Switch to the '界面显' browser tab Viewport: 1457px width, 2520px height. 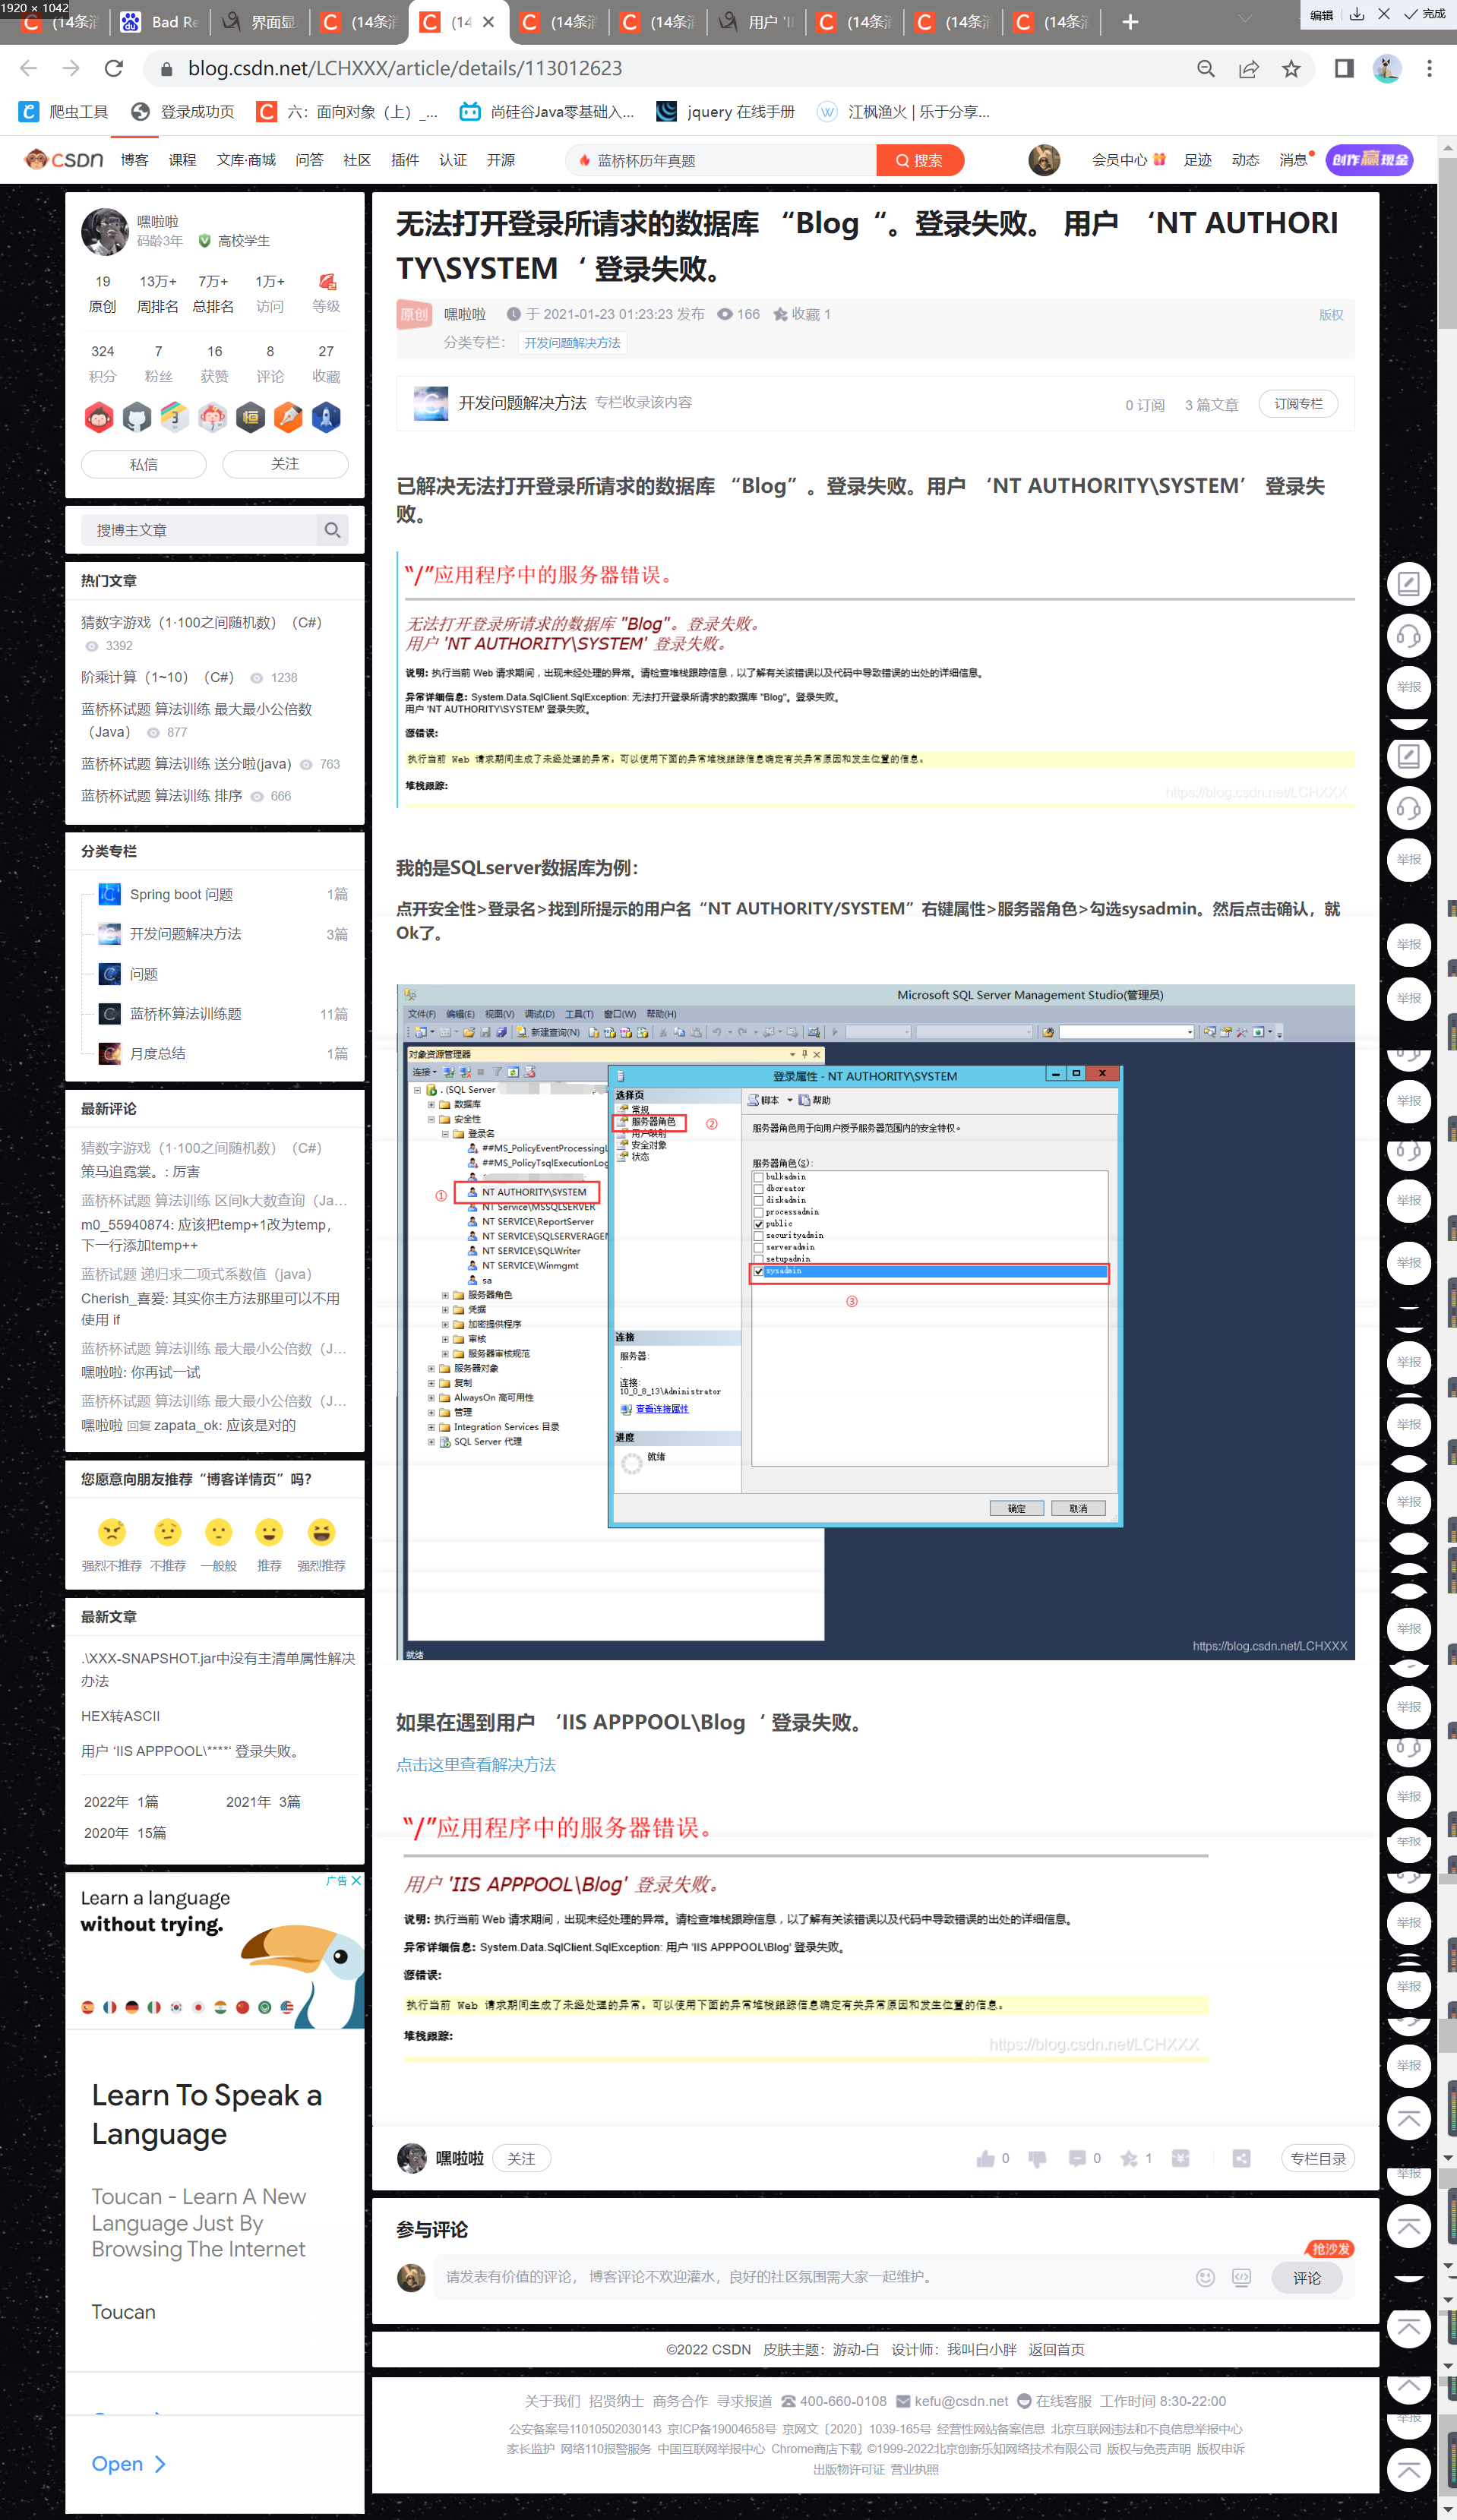click(x=260, y=22)
